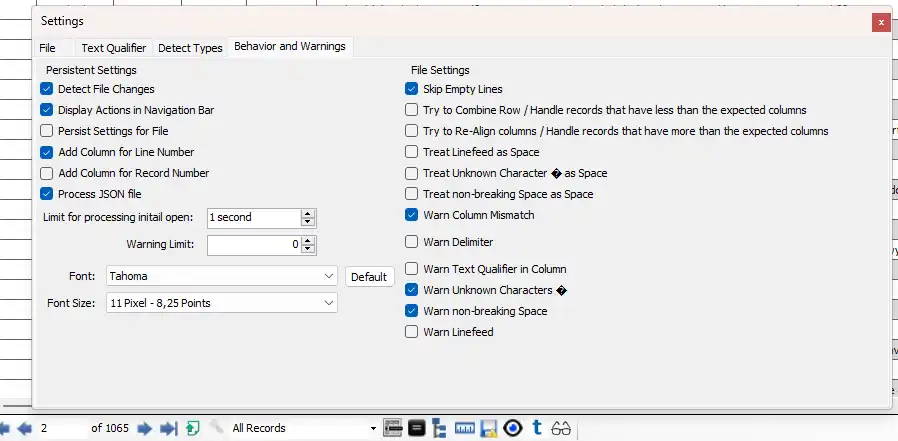Toggle Display Actions in Navigation Bar

pyautogui.click(x=46, y=110)
